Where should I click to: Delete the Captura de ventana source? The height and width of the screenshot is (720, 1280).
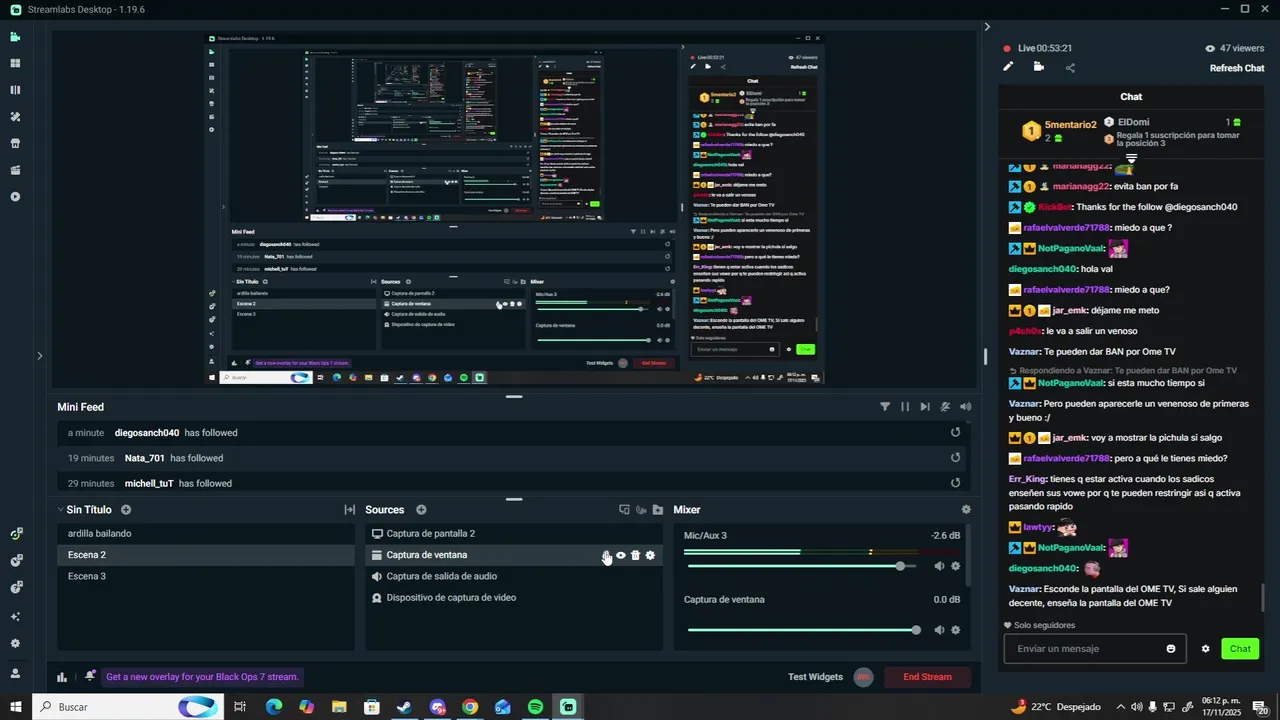click(635, 555)
